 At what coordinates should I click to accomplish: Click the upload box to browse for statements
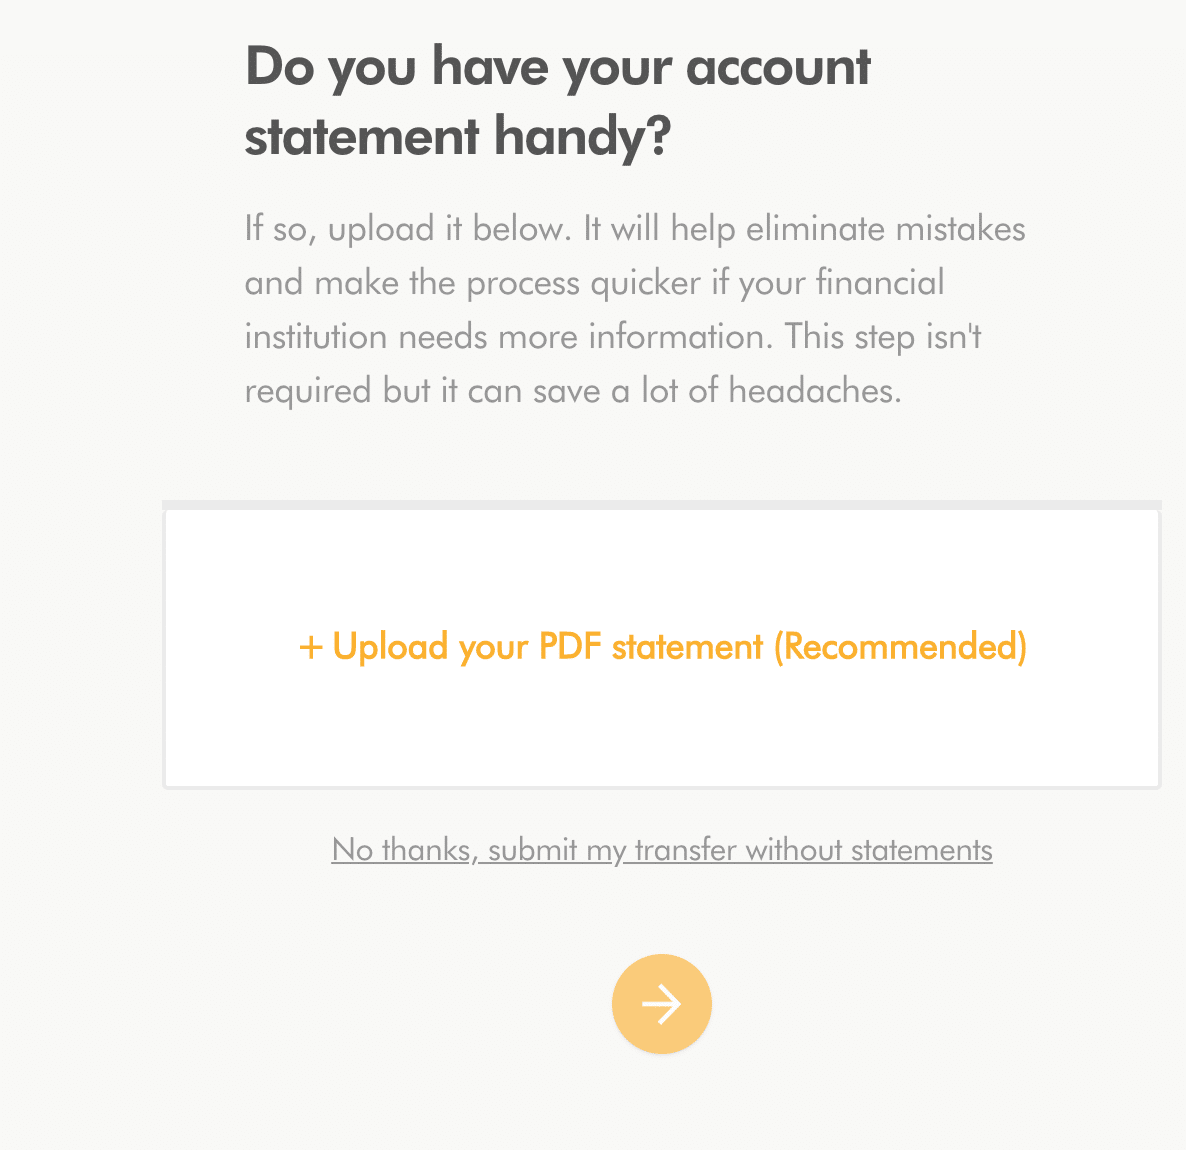(x=661, y=647)
